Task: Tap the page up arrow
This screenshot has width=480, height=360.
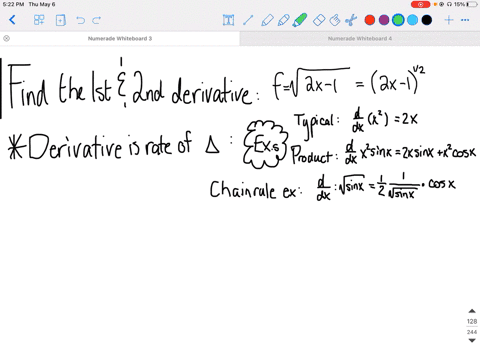Action: point(472,311)
